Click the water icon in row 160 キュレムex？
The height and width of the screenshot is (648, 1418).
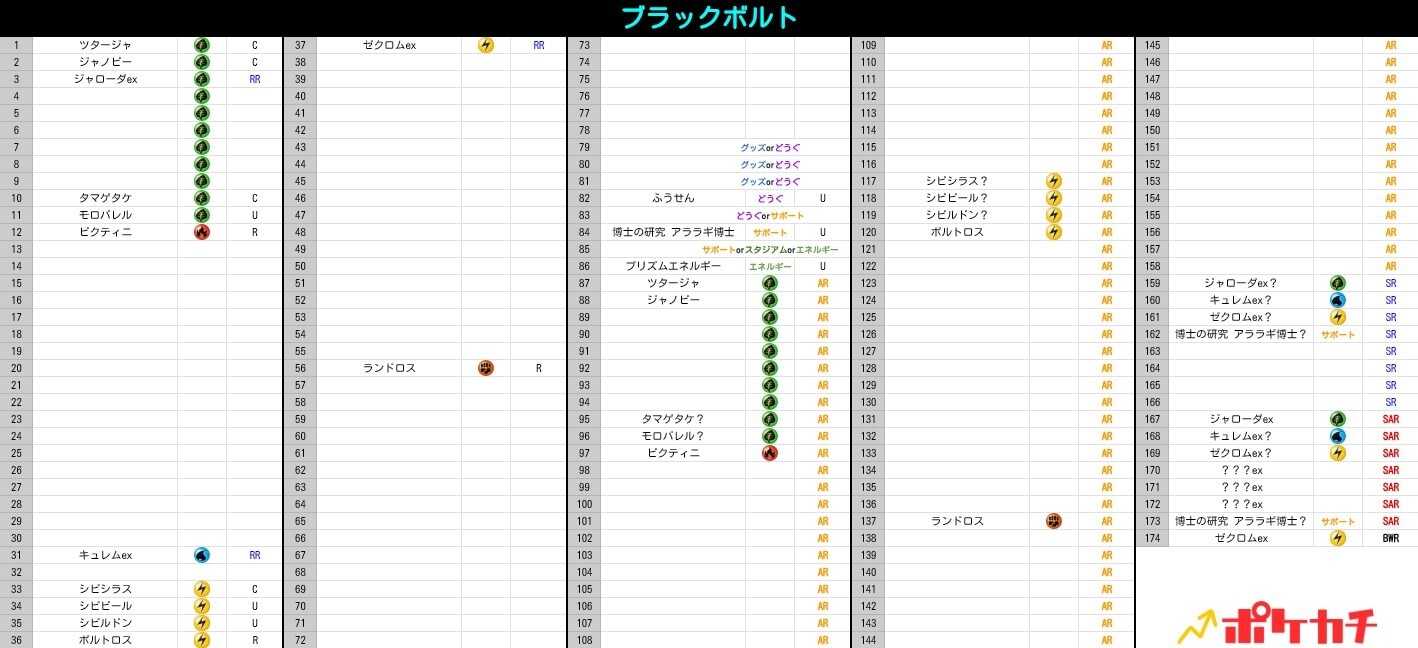point(1338,300)
